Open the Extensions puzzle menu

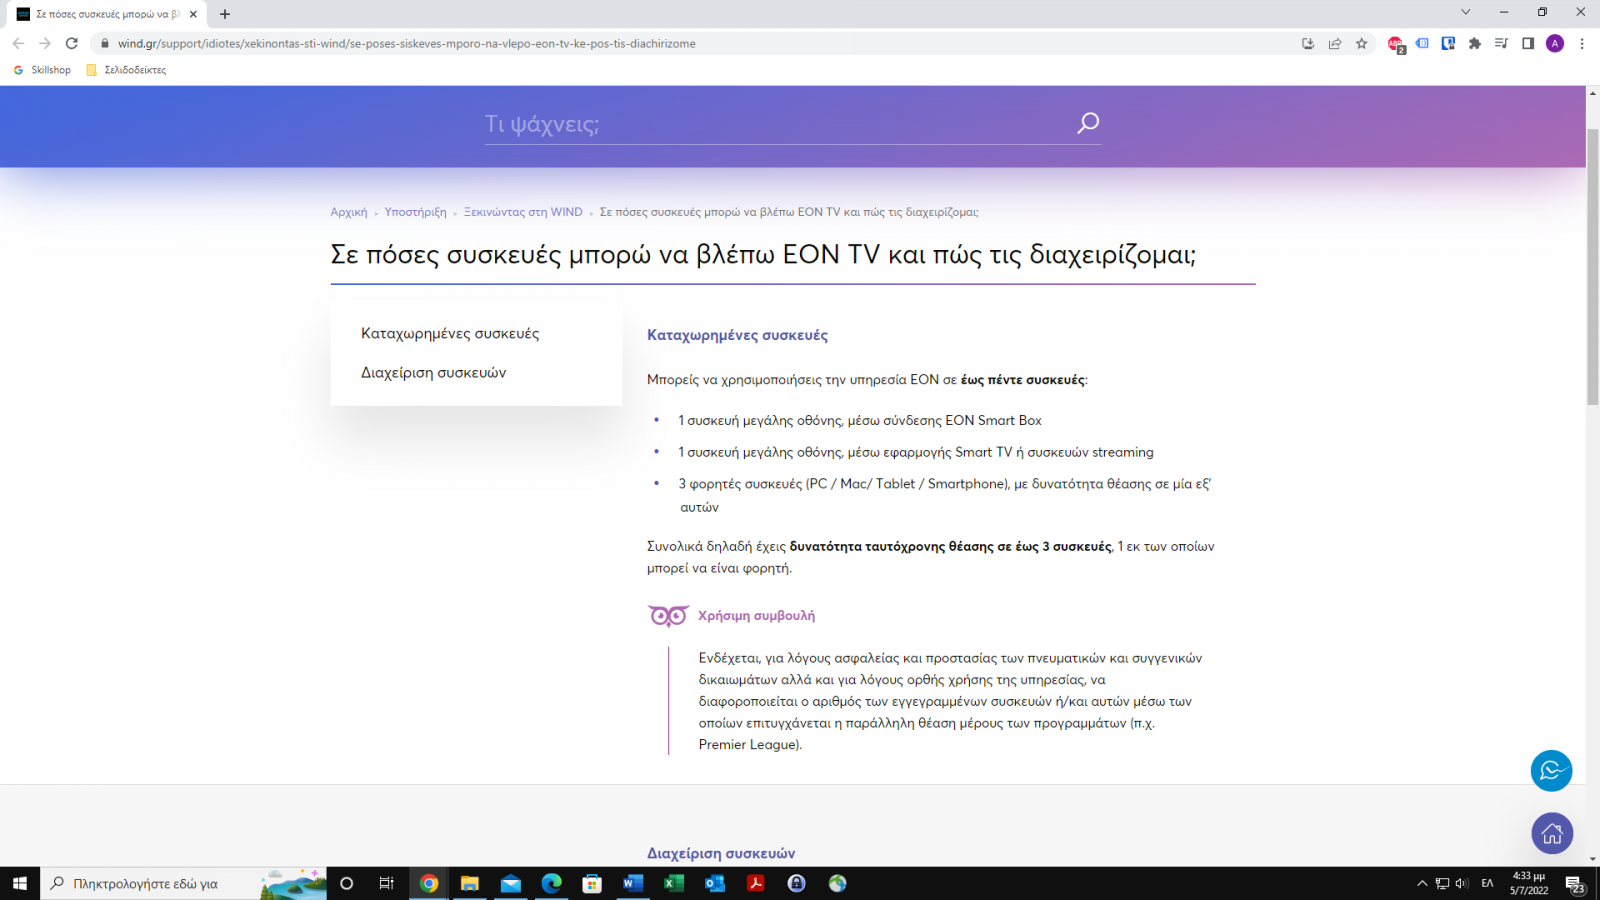[1475, 43]
